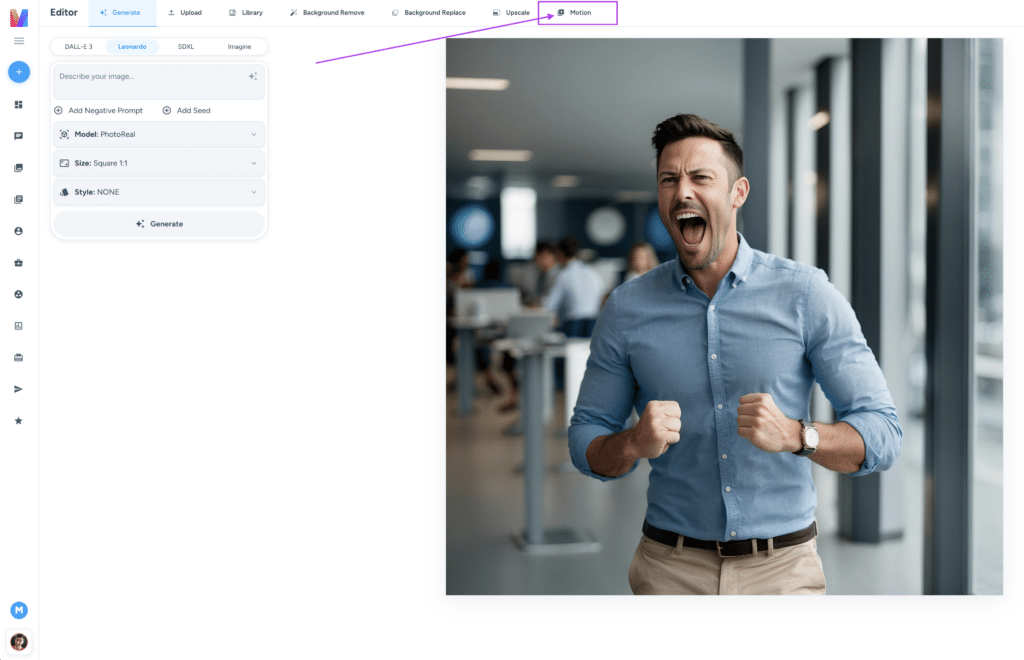Click the generated image of cheering man
The height and width of the screenshot is (660, 1024).
(724, 317)
